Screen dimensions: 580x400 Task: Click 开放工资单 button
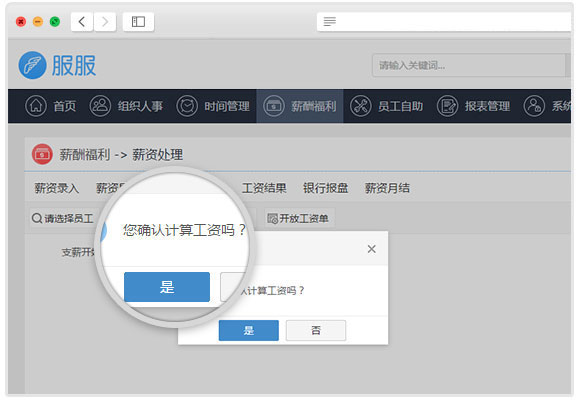[x=299, y=218]
